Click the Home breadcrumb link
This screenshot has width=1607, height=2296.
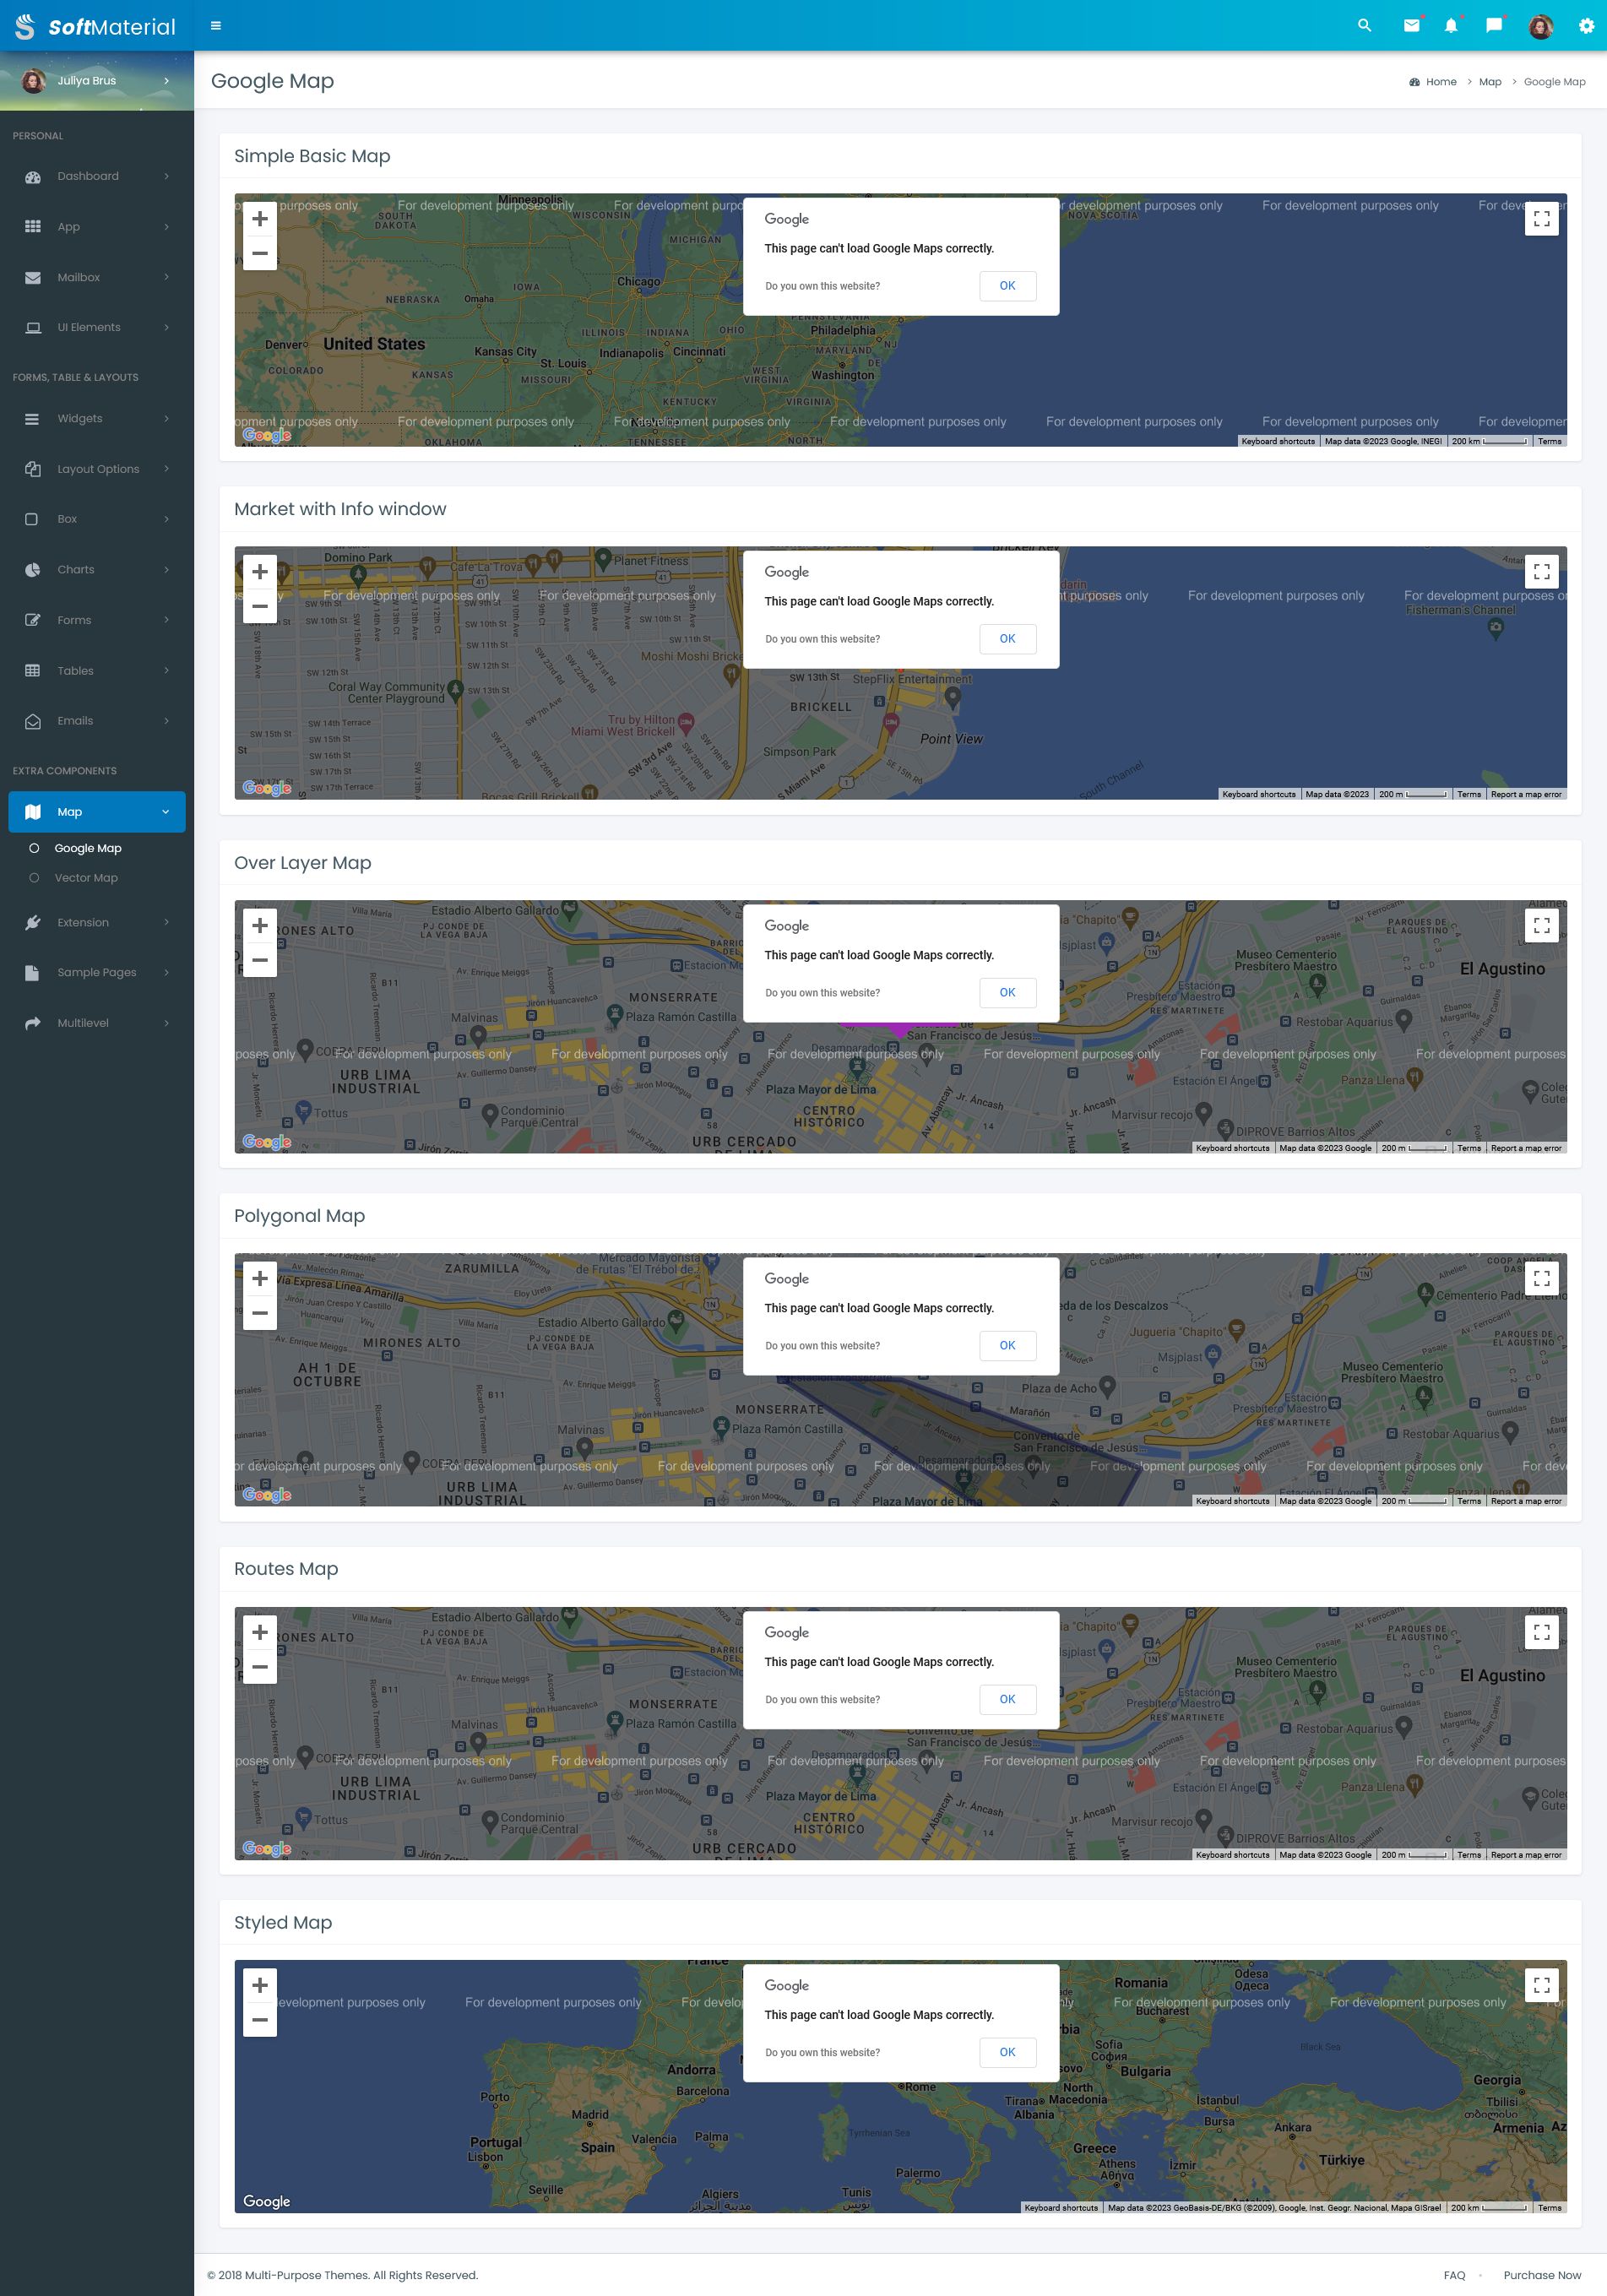pos(1440,82)
